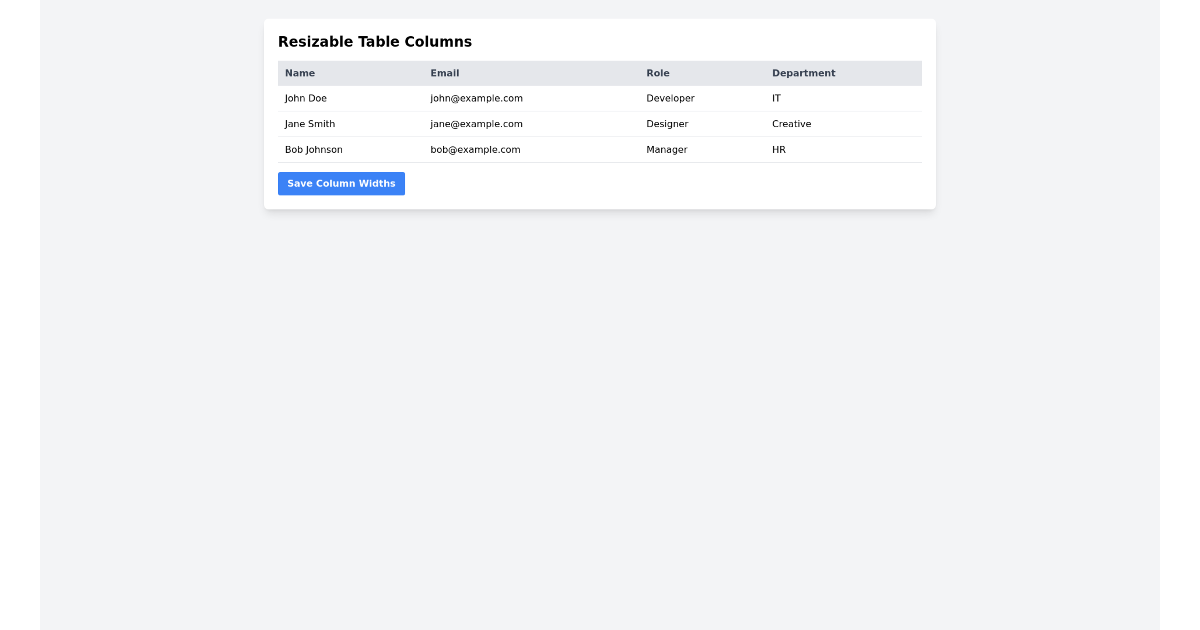Screen dimensions: 1200x630
Task: Click the Email column header
Action: pos(444,72)
